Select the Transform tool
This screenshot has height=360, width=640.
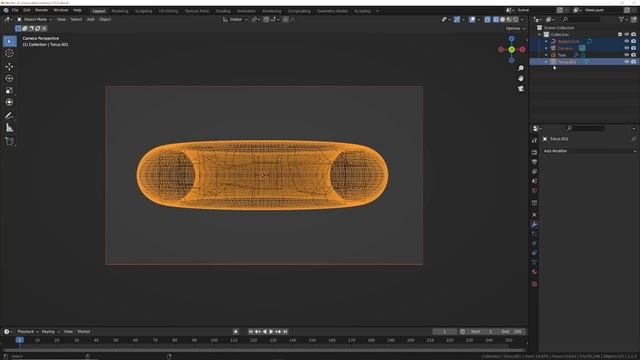tap(9, 102)
